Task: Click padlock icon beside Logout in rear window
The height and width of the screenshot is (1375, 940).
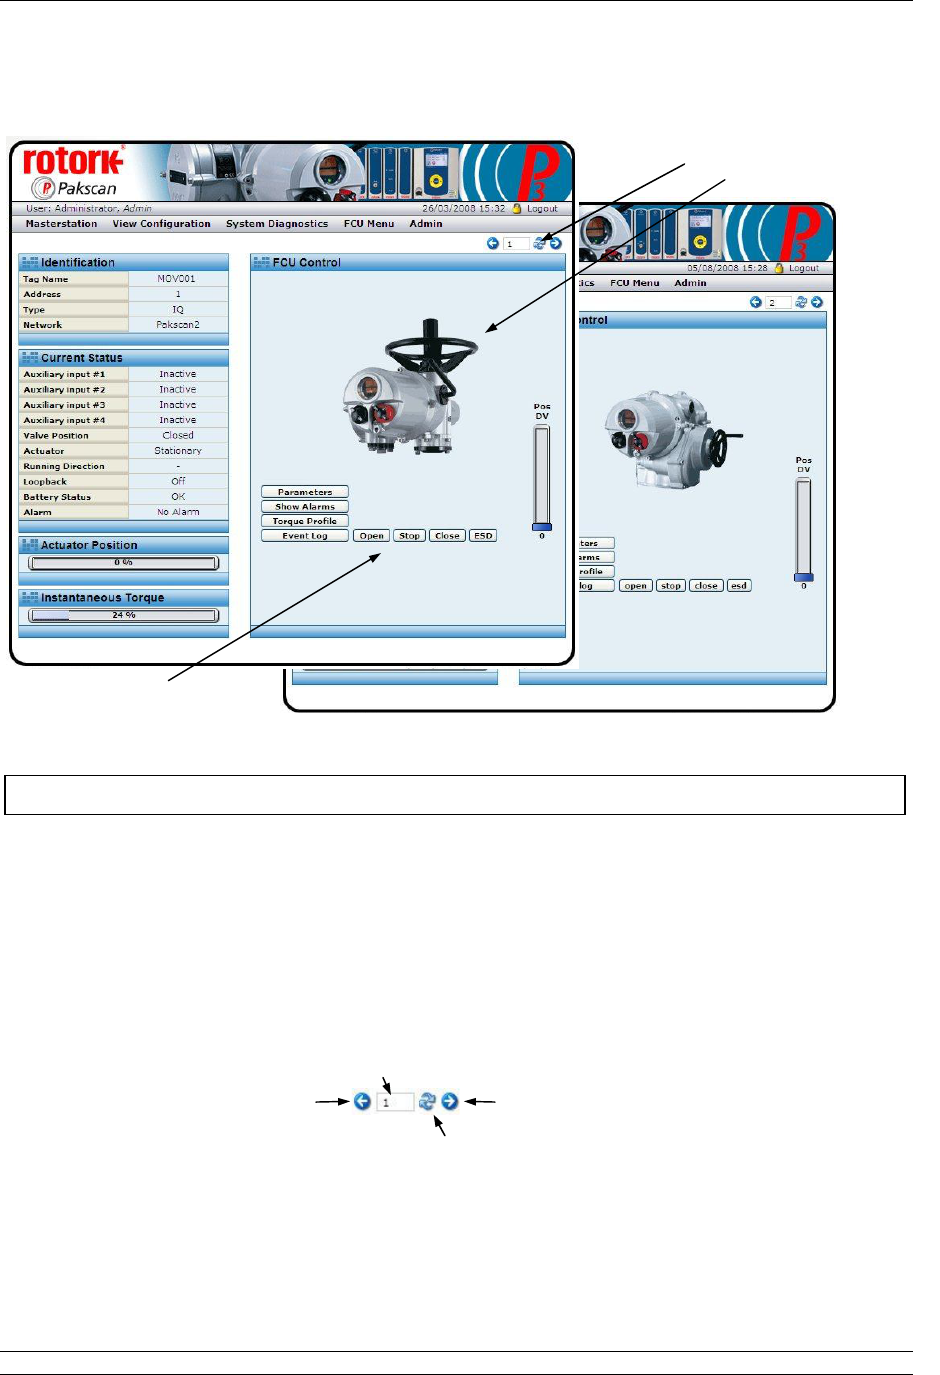Action: coord(779,268)
